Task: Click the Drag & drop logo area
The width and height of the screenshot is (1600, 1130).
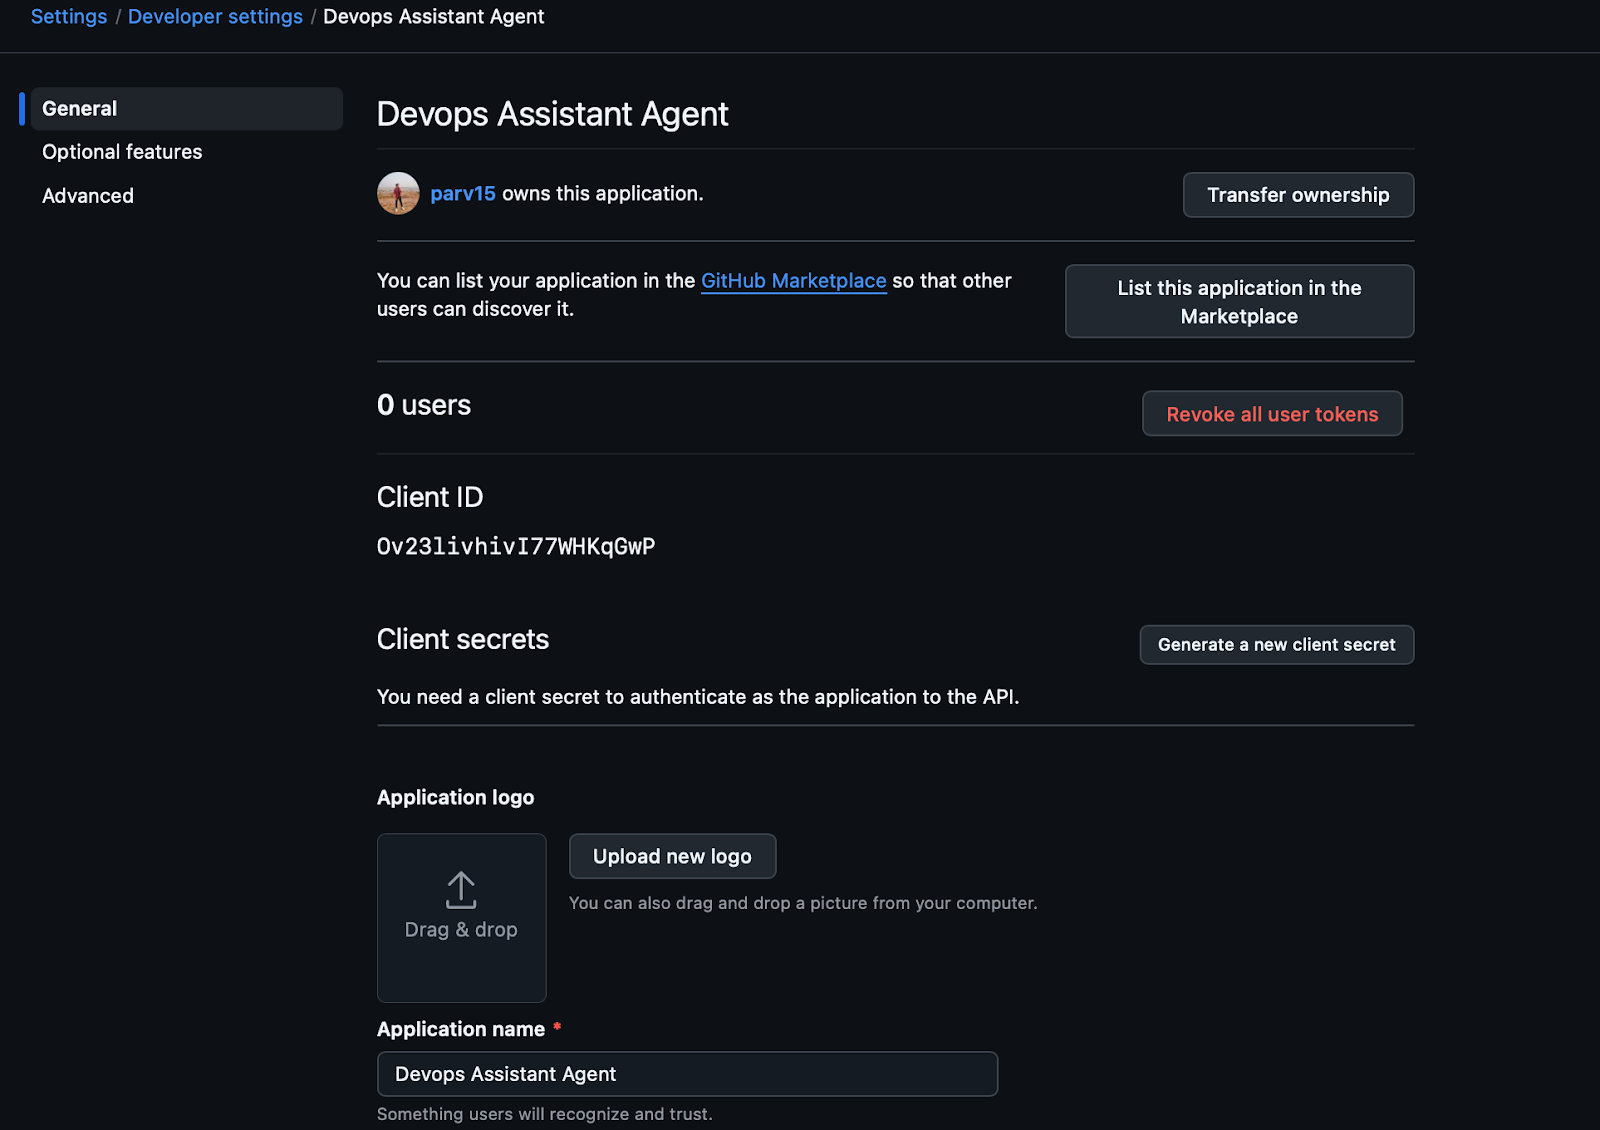Action: [x=462, y=918]
